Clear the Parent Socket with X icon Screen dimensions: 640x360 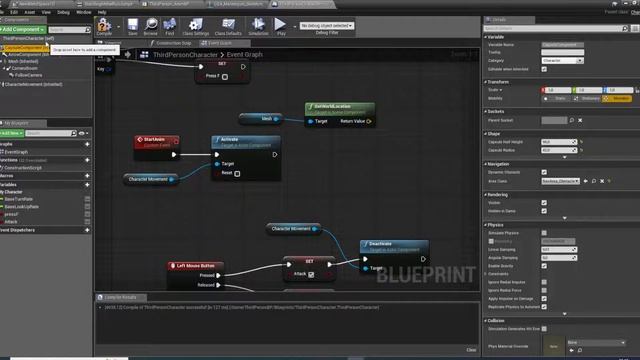point(580,120)
